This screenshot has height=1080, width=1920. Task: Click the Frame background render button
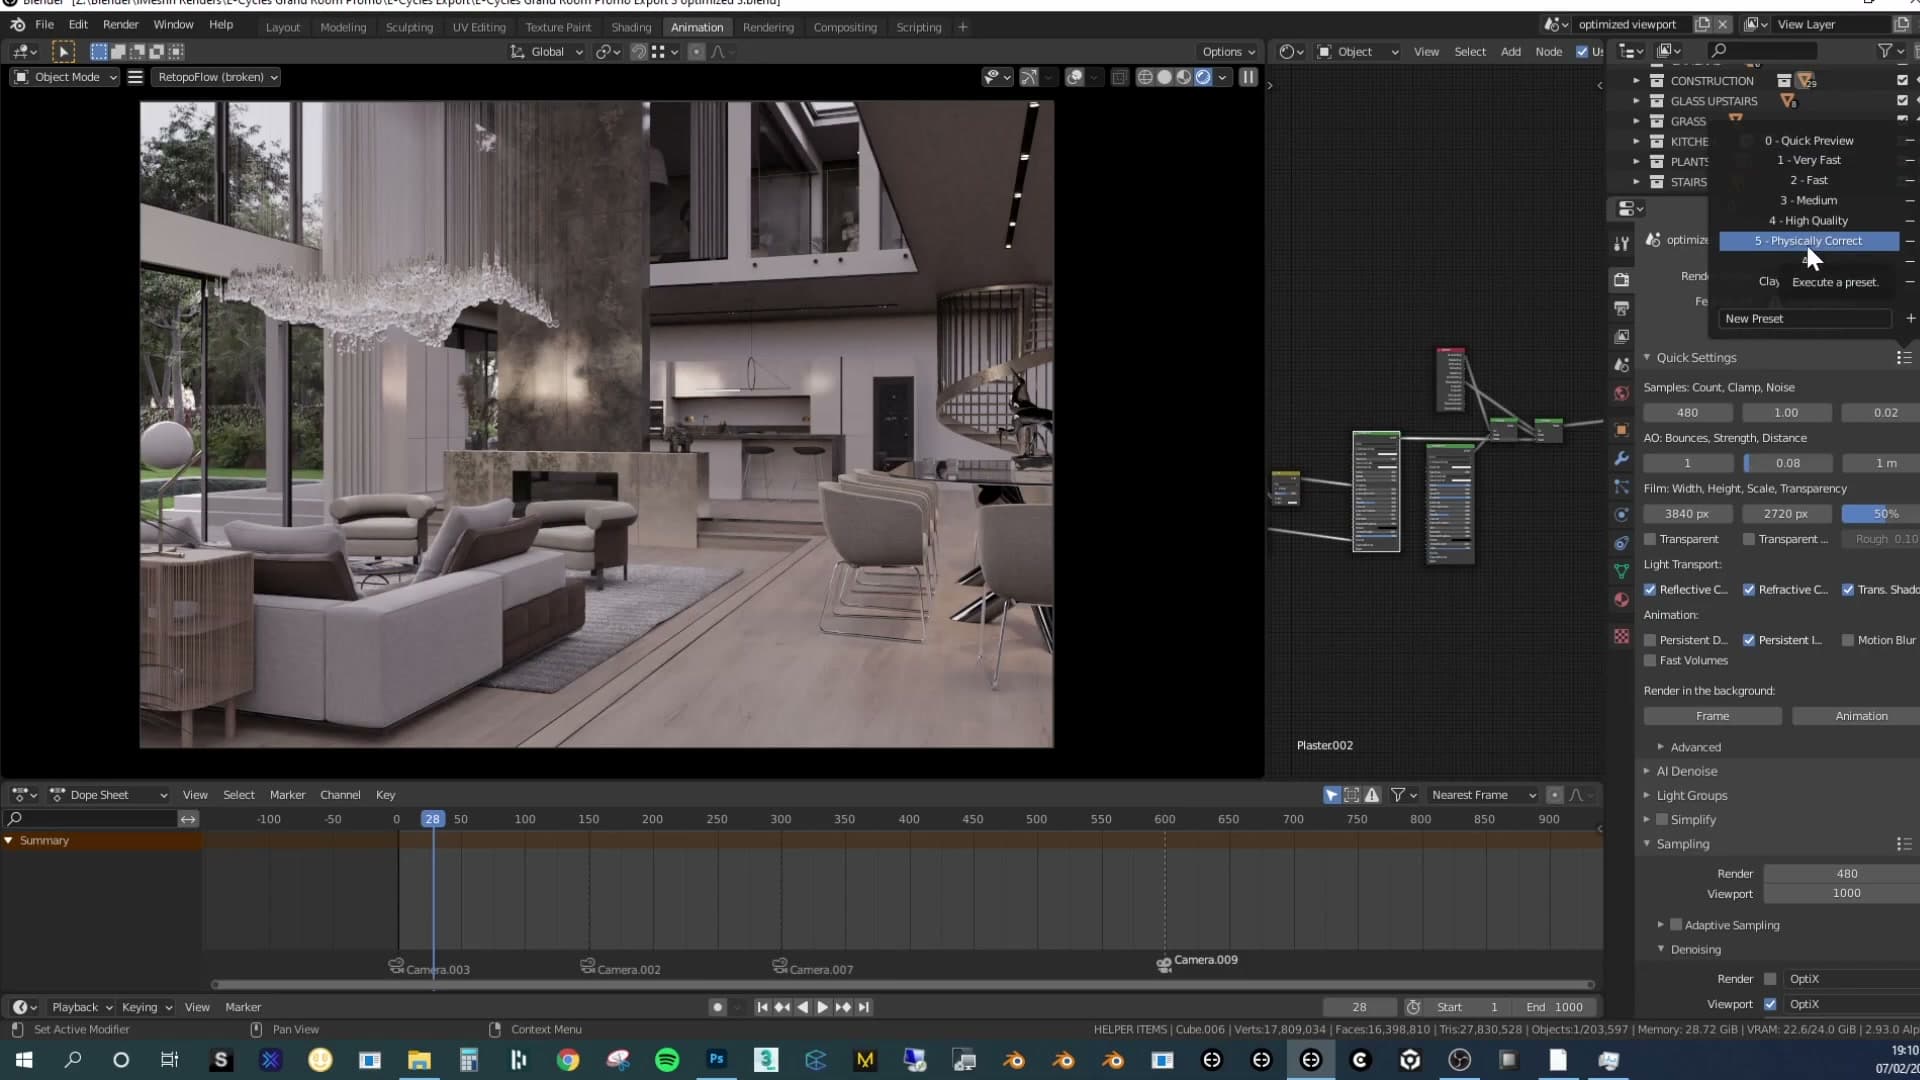point(1712,716)
